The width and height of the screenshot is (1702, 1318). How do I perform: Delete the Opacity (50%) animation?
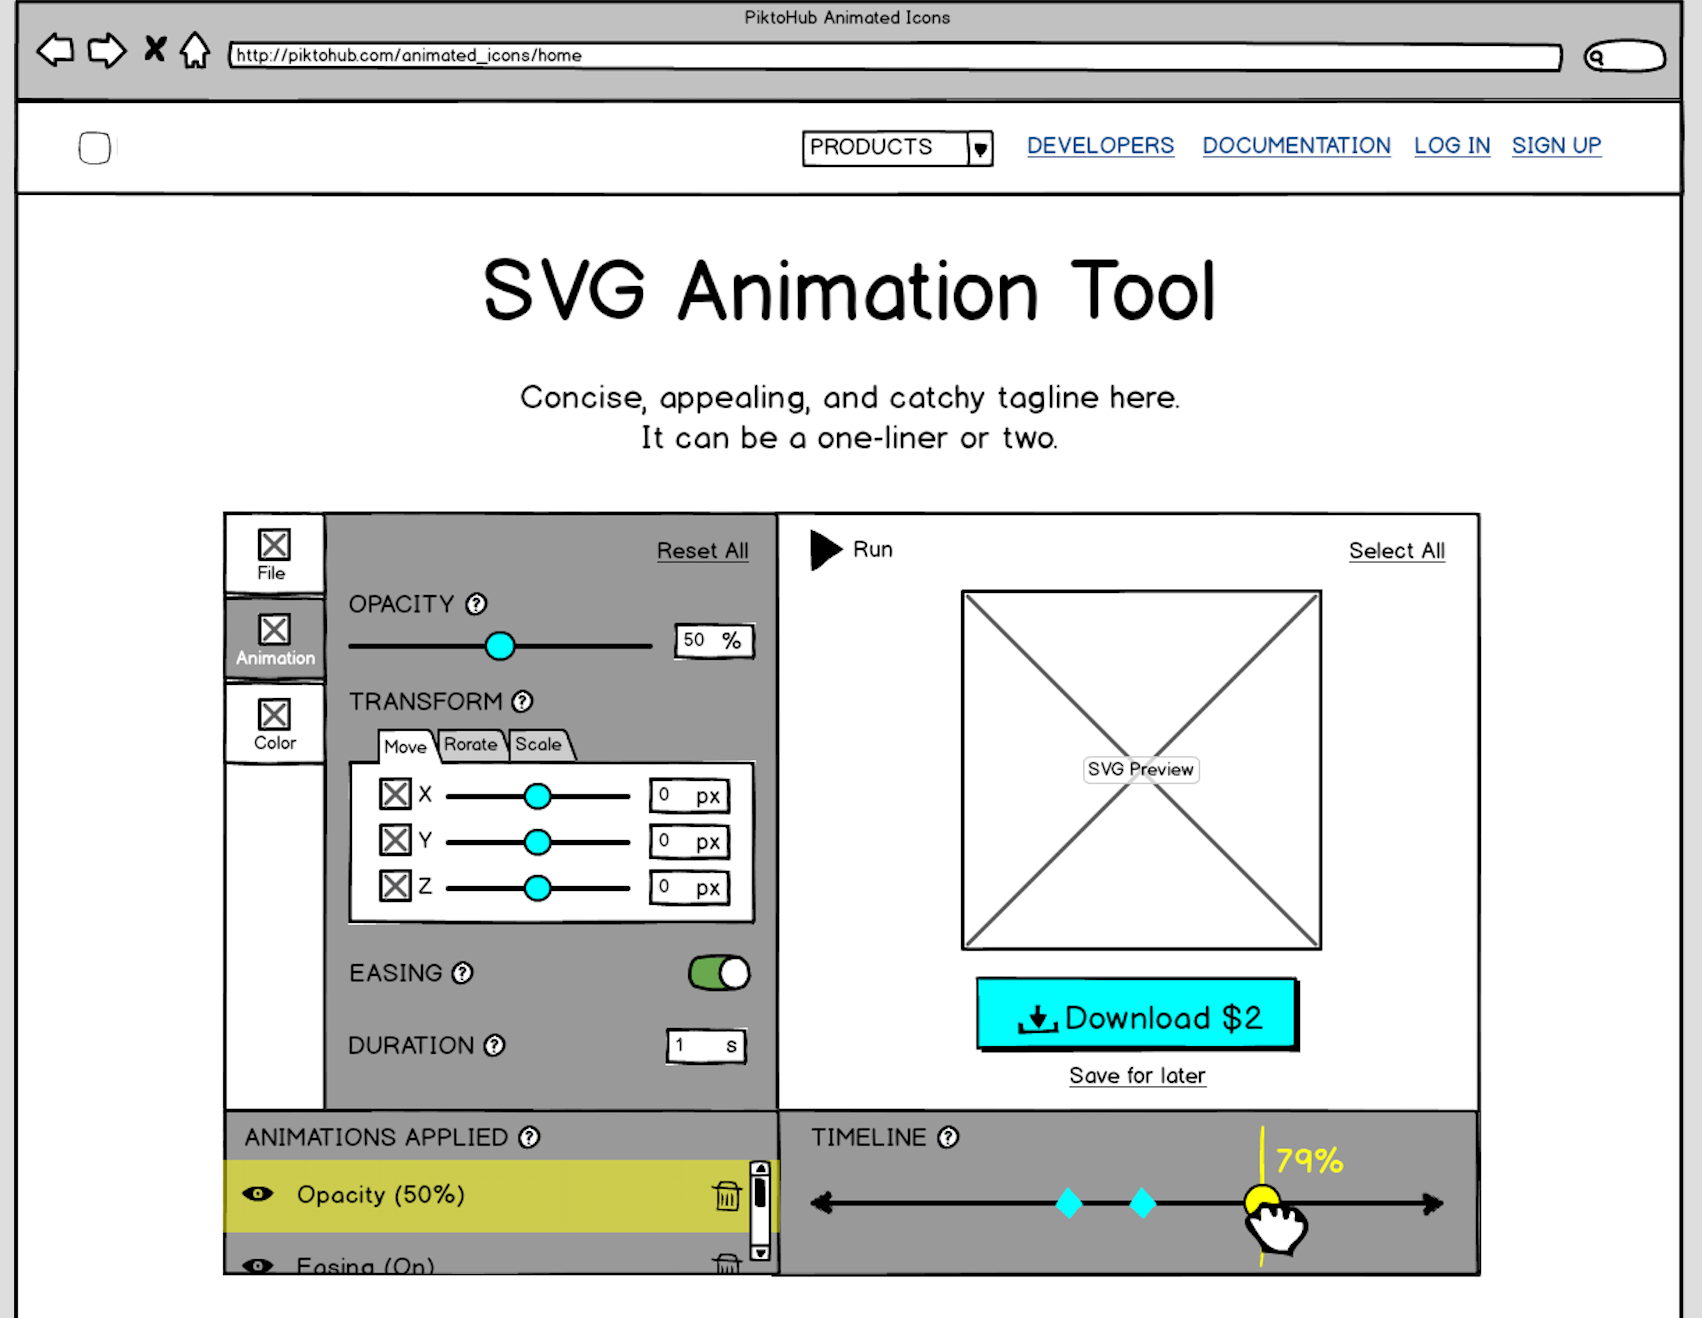point(727,1195)
